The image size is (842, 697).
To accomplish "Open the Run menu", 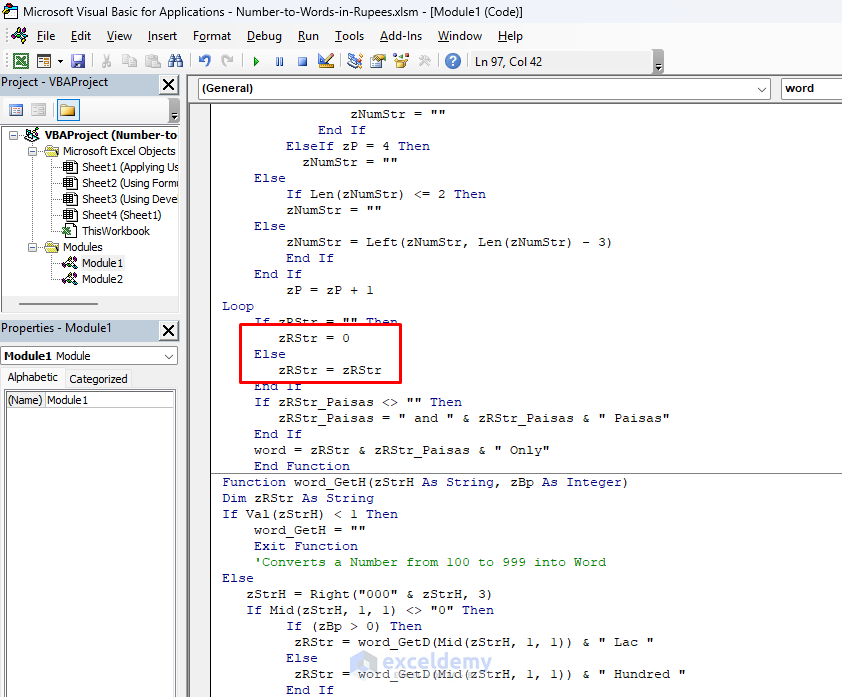I will point(308,36).
